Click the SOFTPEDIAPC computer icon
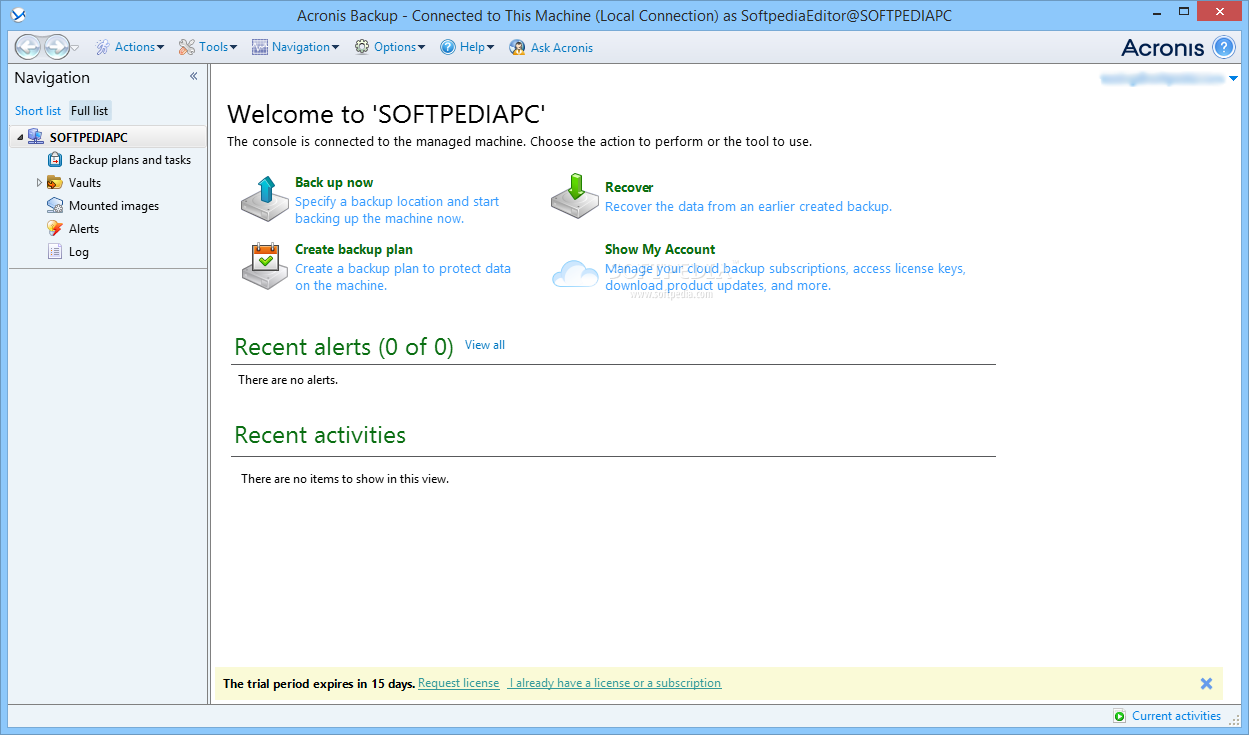Viewport: 1249px width, 735px height. (x=36, y=137)
